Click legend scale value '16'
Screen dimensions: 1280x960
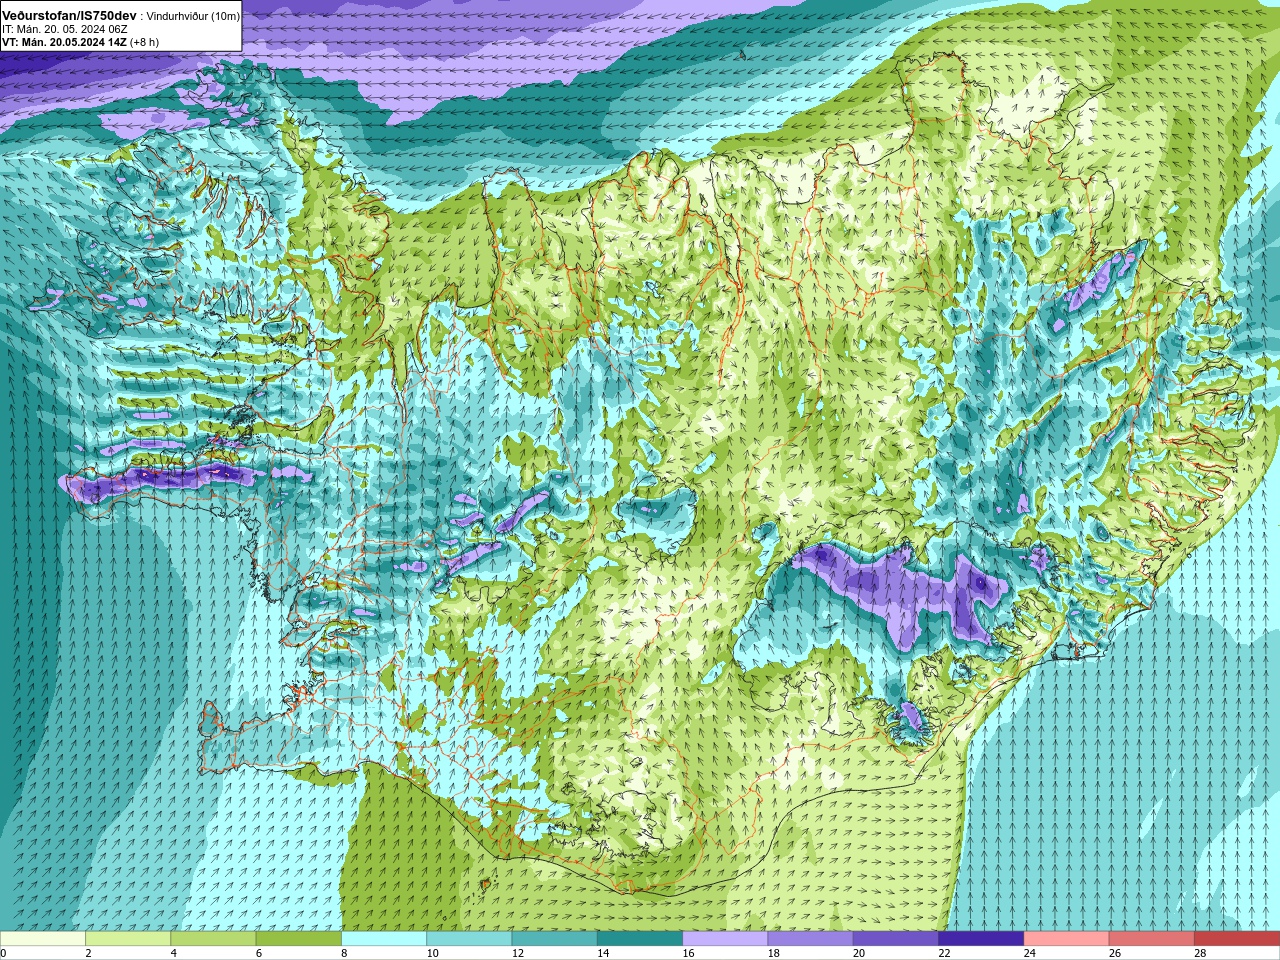point(688,953)
